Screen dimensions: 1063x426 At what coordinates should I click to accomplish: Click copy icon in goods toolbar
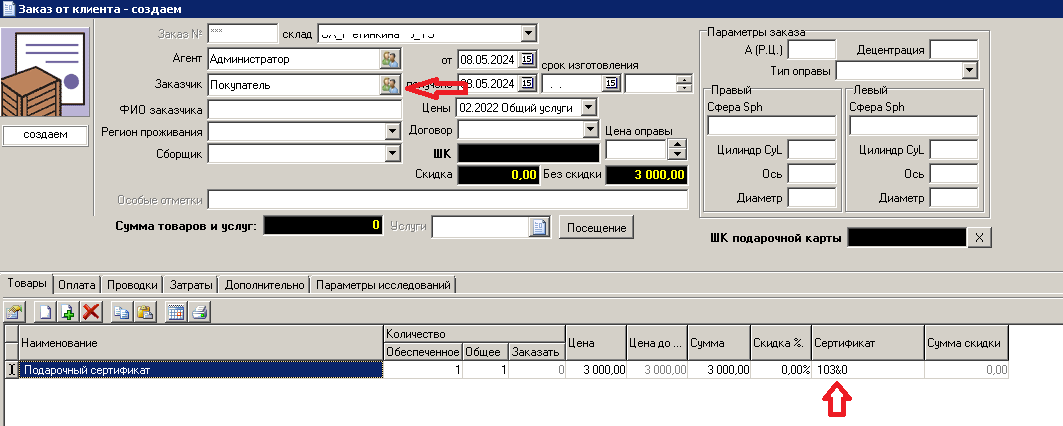(x=122, y=312)
